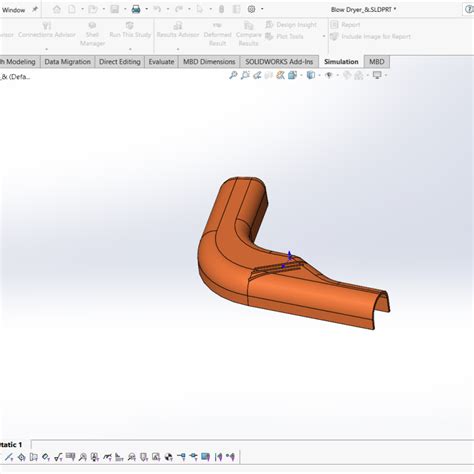
Task: Click Compare Results button
Action: coord(248,34)
